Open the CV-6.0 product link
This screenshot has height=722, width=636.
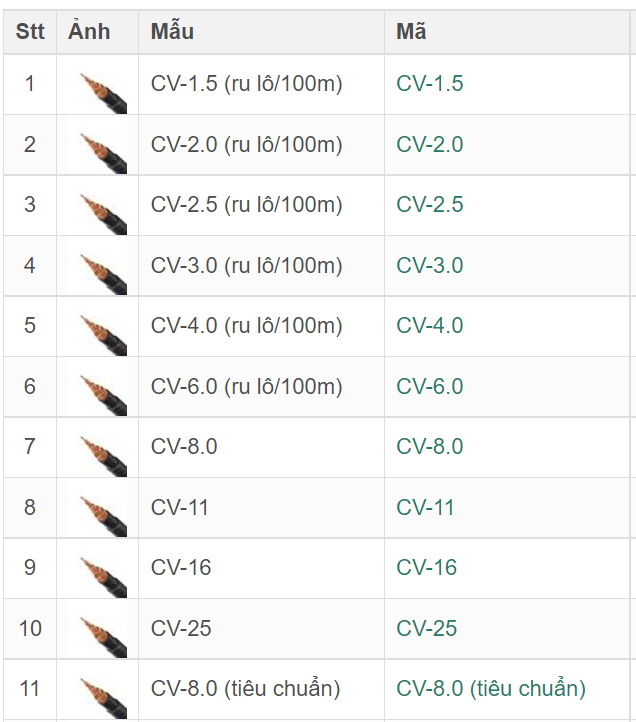pyautogui.click(x=430, y=387)
